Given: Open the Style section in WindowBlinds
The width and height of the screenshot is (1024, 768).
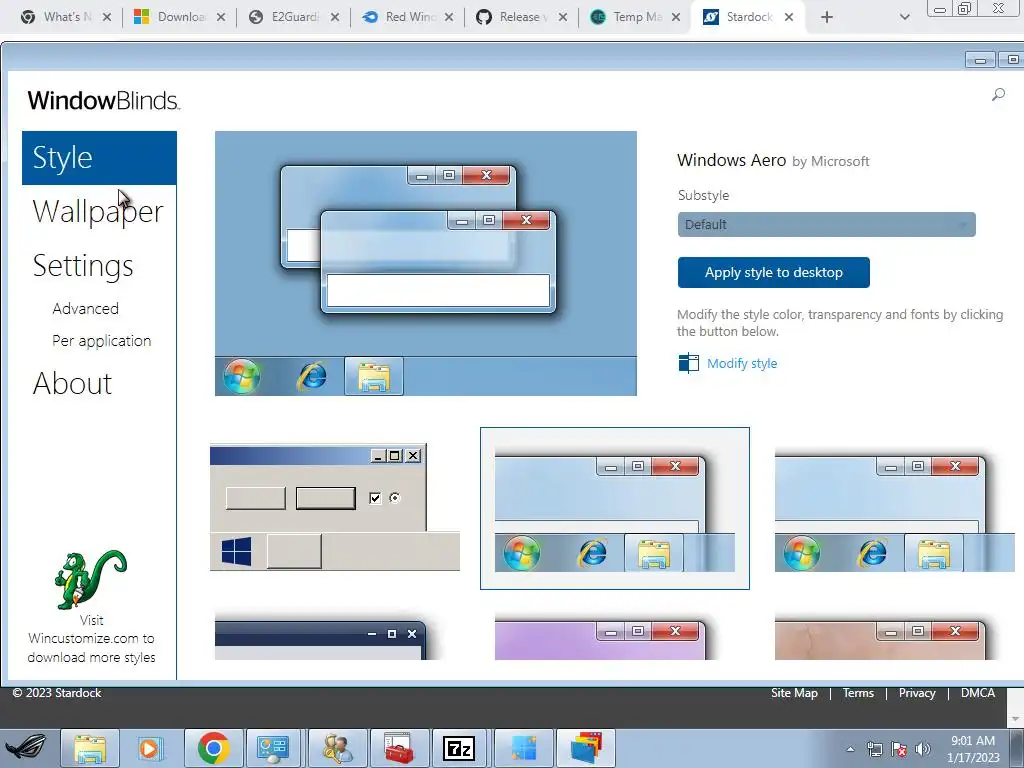Looking at the screenshot, I should point(99,158).
